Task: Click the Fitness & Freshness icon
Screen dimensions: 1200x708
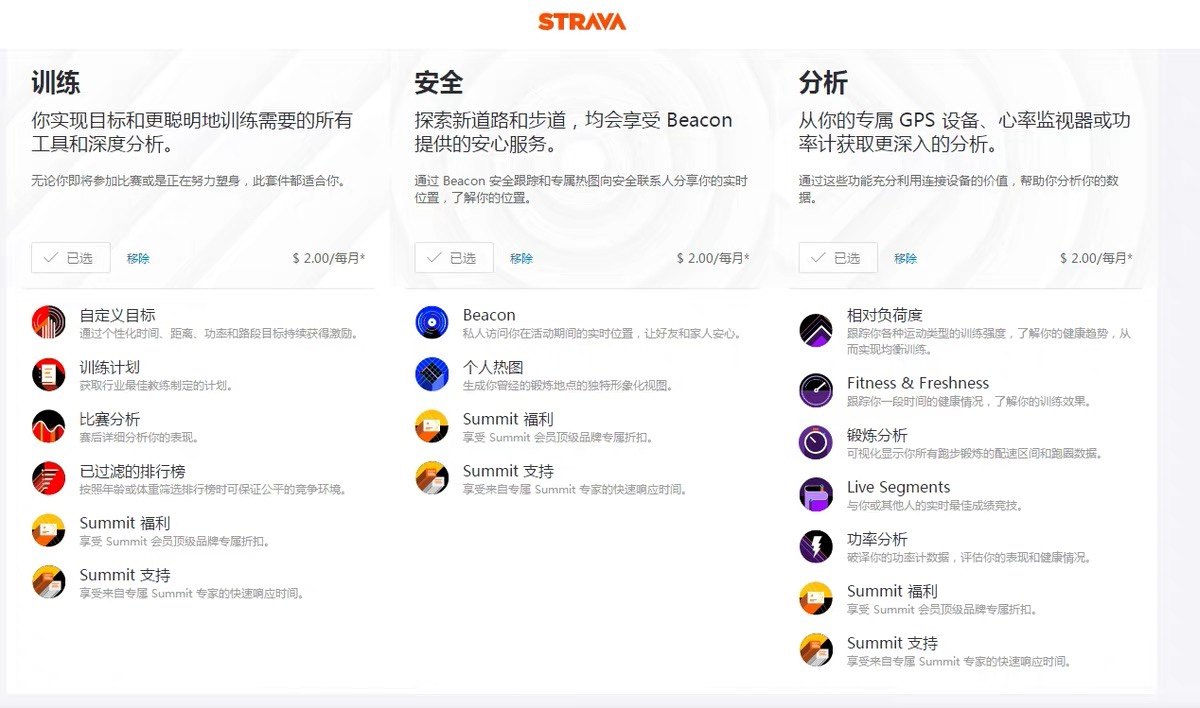Action: (x=816, y=390)
